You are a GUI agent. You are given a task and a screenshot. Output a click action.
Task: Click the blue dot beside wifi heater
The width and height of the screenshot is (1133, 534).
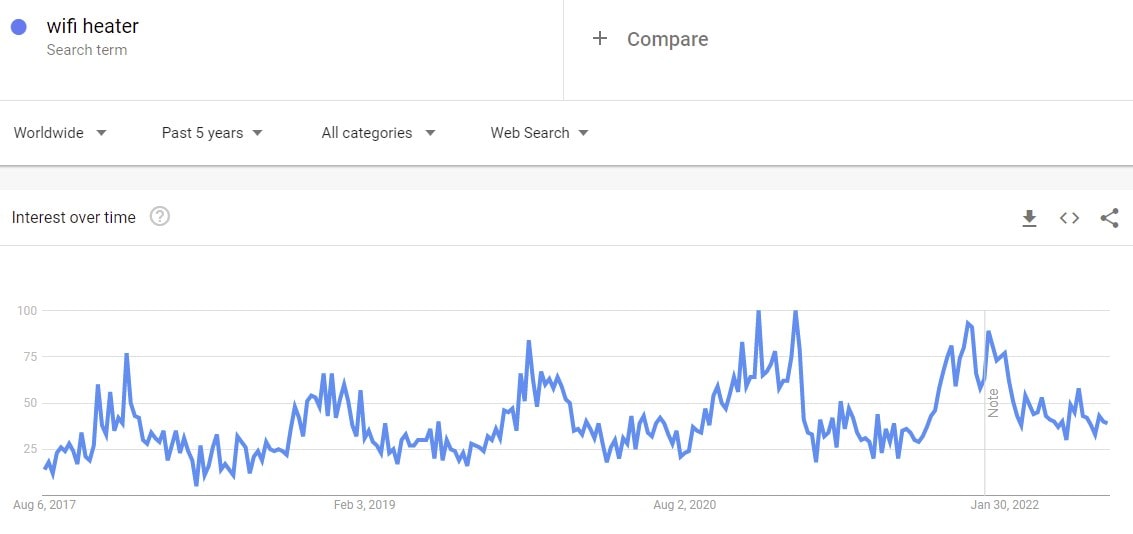[18, 28]
